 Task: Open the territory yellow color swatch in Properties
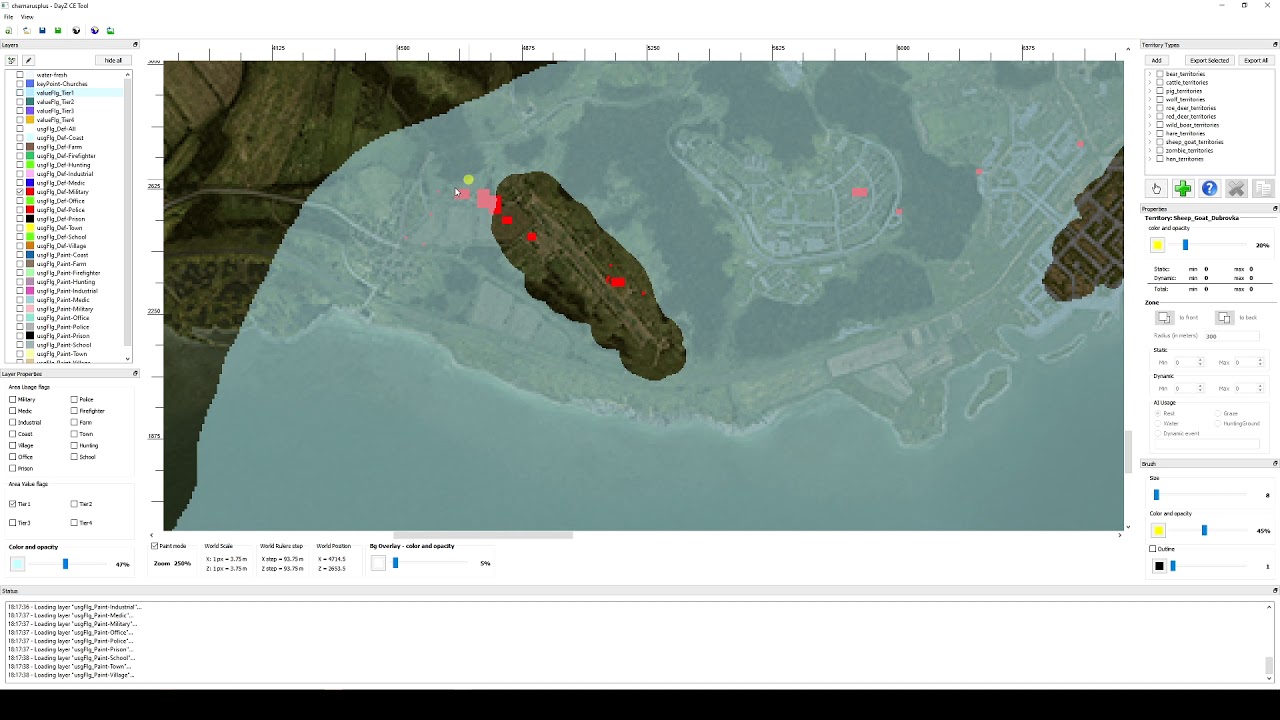[1158, 245]
